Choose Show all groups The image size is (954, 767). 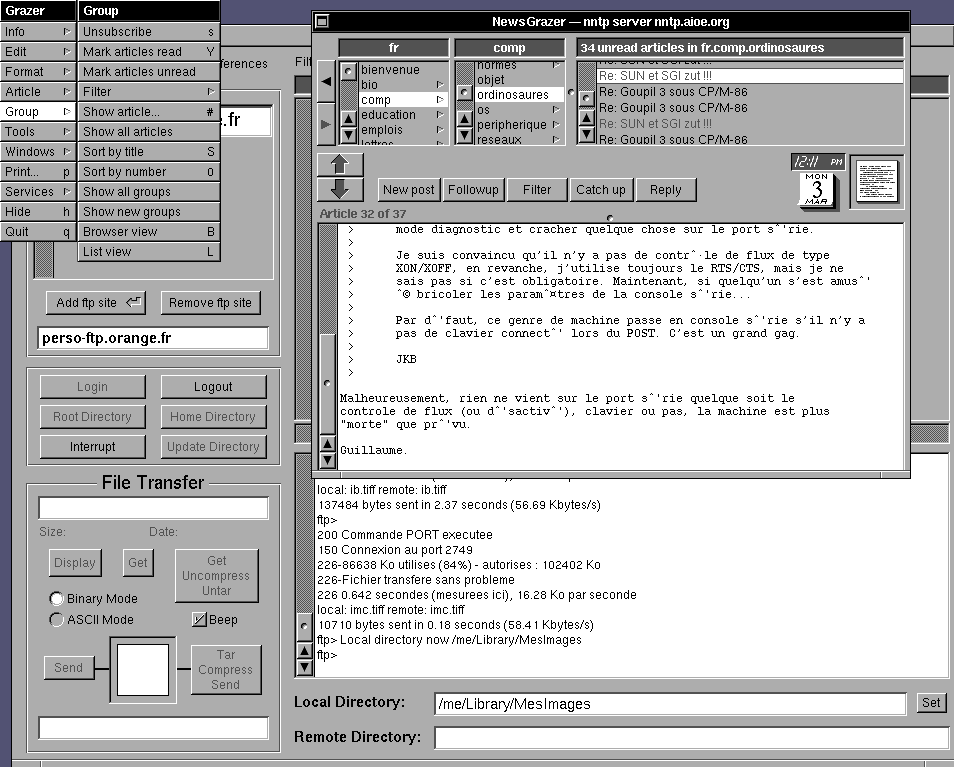point(149,192)
